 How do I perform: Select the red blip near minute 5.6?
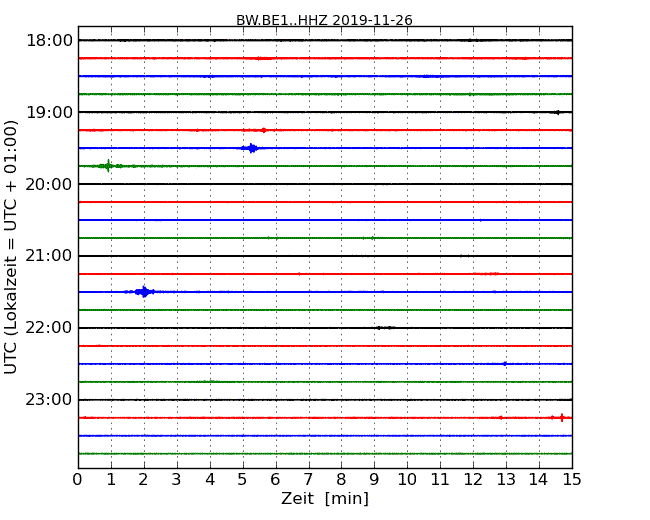point(264,130)
